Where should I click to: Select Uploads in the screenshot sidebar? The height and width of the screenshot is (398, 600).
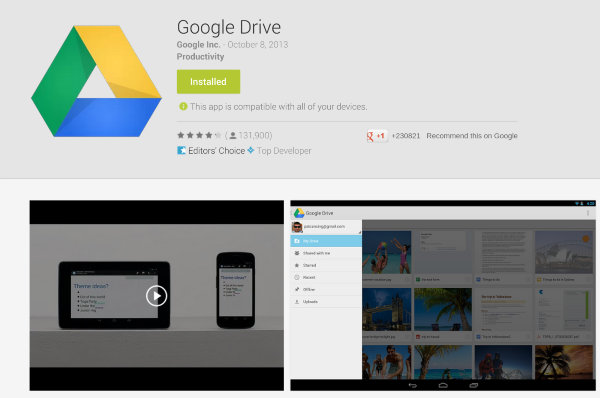click(x=326, y=302)
